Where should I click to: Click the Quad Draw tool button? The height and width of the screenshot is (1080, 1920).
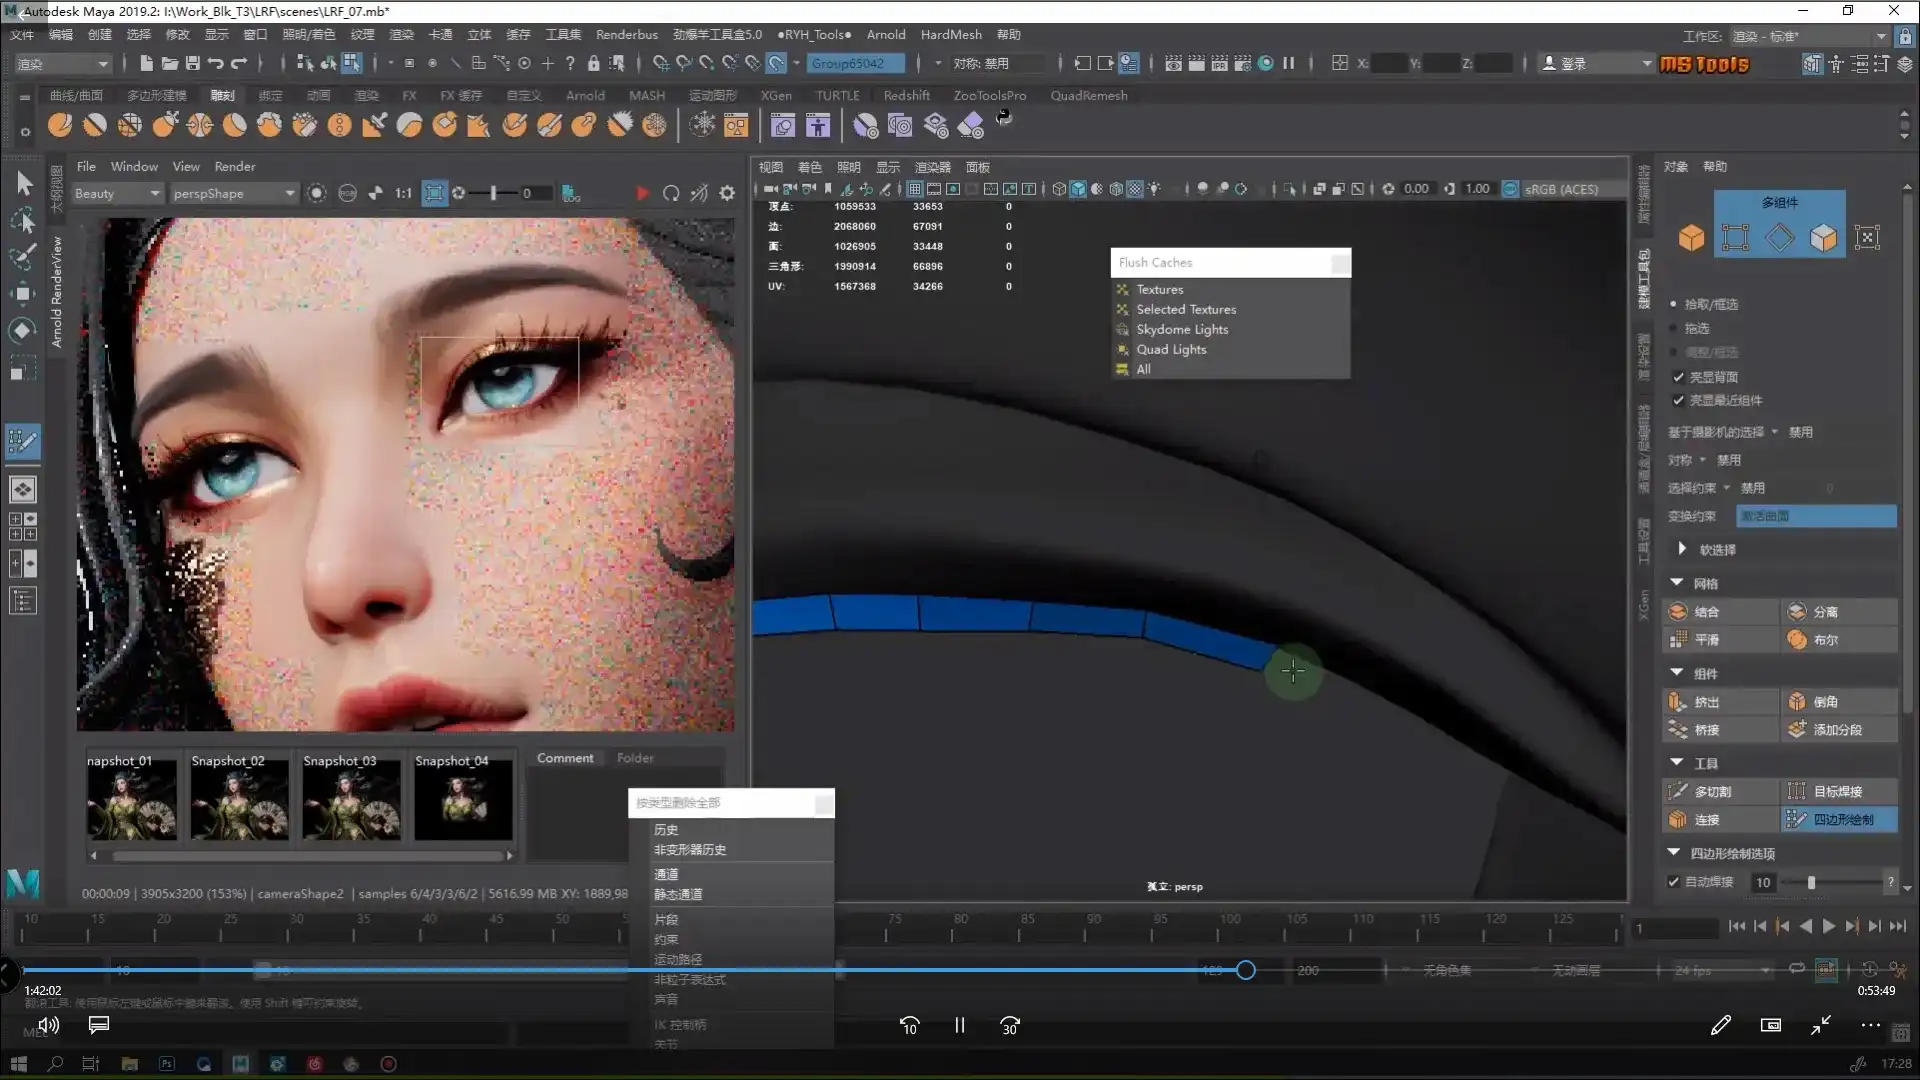click(x=1839, y=819)
